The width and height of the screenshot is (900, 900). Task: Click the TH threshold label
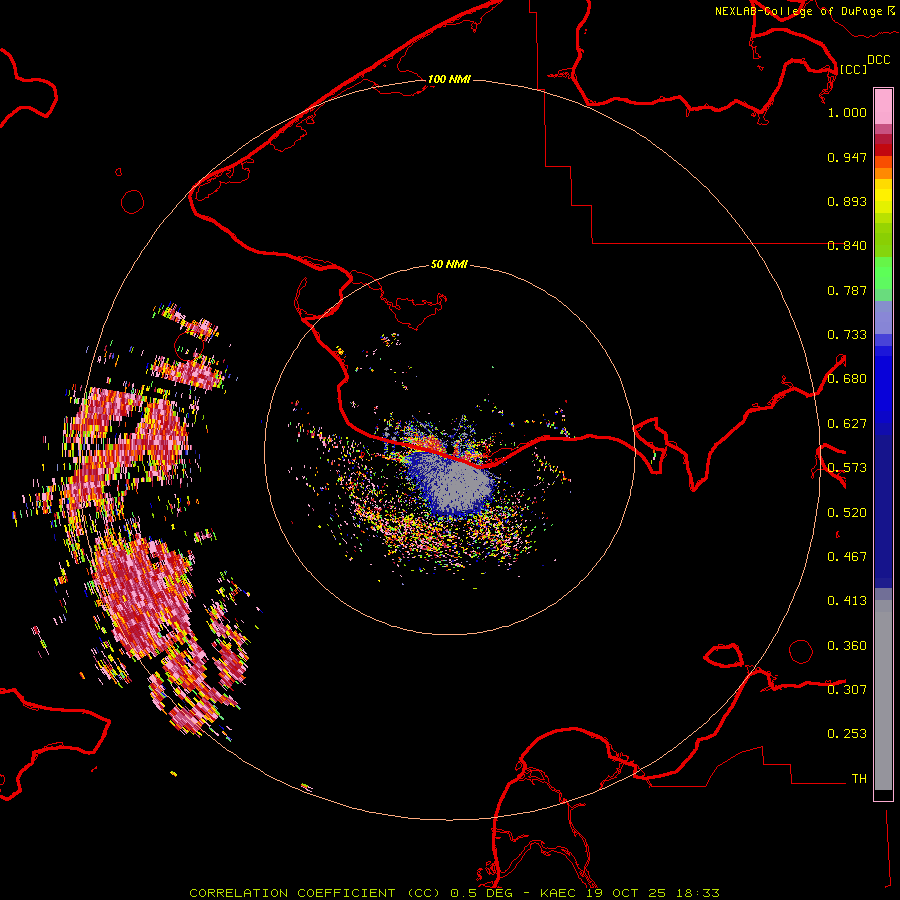click(859, 778)
